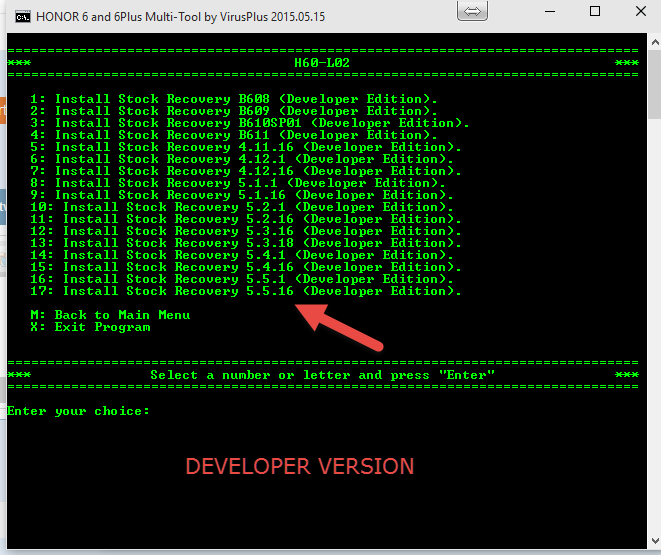Click 'Select a number or letter' instruction text
Viewport: 661px width, 555px height.
click(x=322, y=375)
